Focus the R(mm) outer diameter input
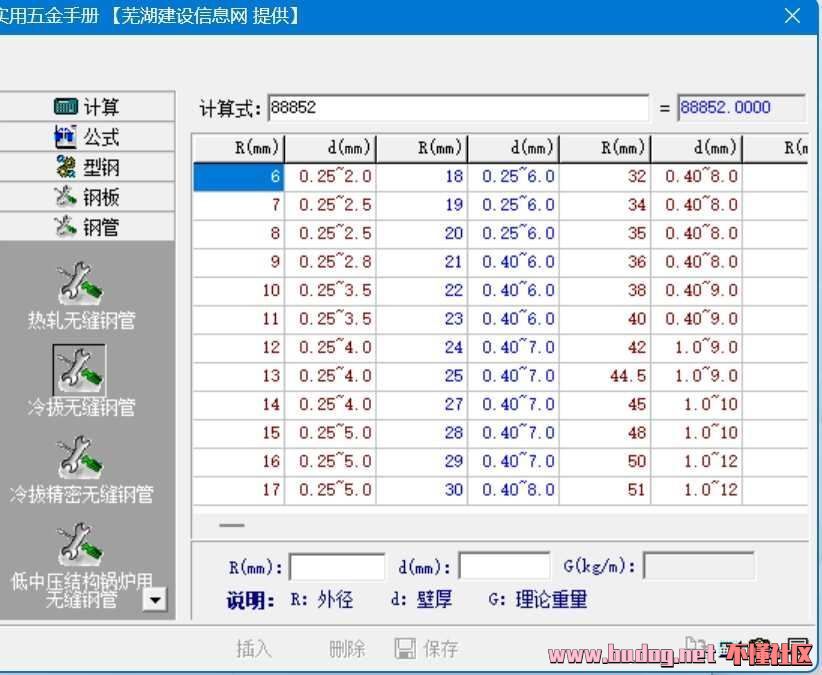This screenshot has width=822, height=675. pos(337,567)
